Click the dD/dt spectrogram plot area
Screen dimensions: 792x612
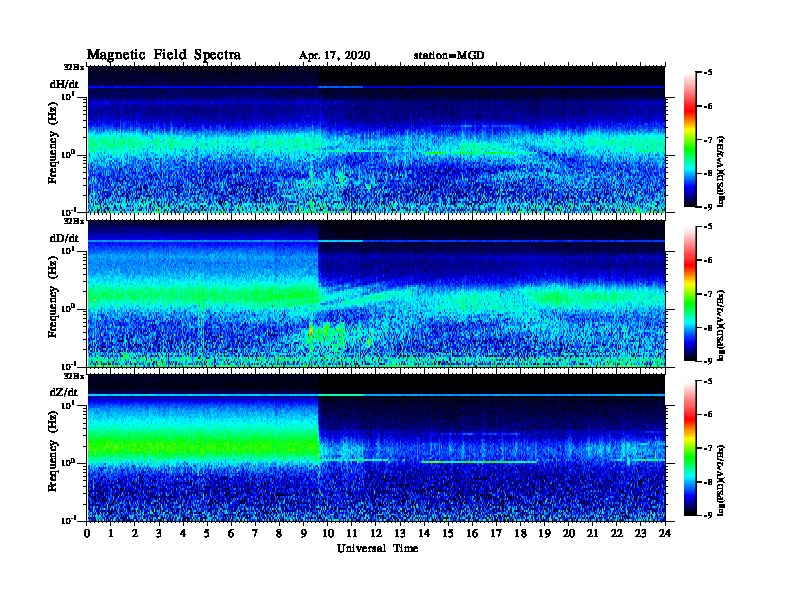(376, 294)
